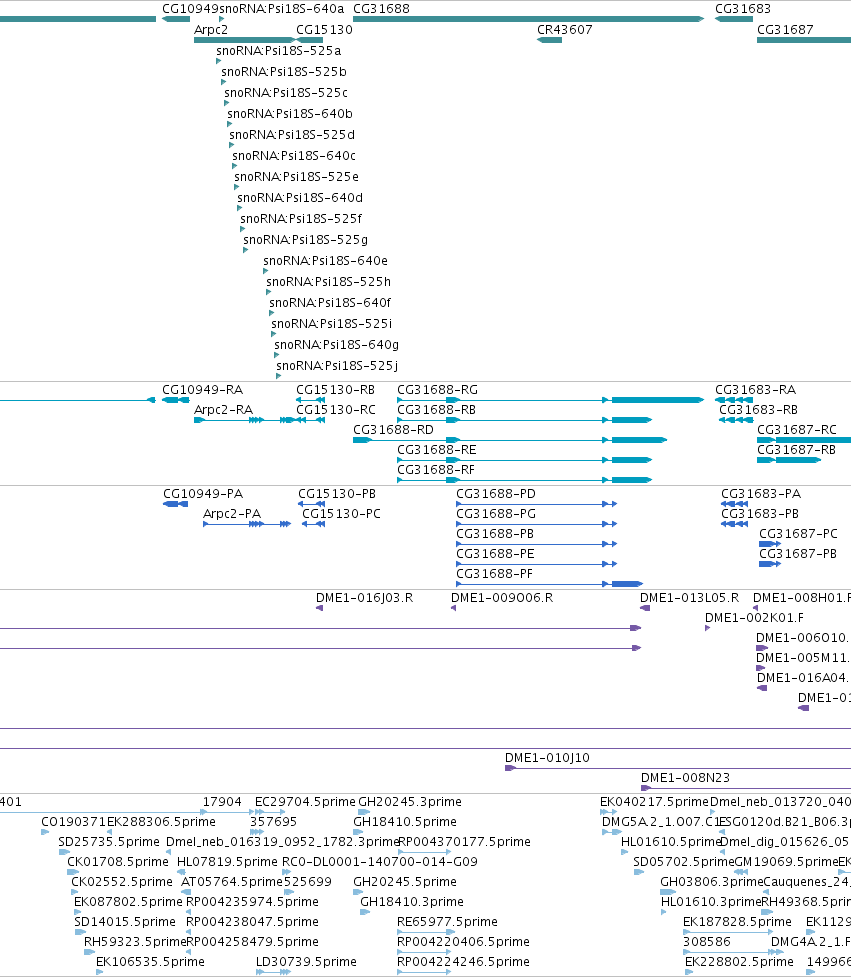The image size is (851, 977).
Task: Select snoRNA:Psi18S-640a label
Action: pyautogui.click(x=282, y=9)
